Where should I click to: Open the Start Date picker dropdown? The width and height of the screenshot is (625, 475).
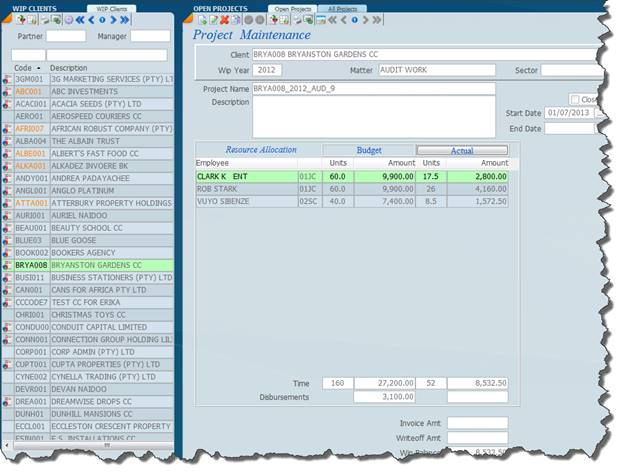[x=600, y=113]
